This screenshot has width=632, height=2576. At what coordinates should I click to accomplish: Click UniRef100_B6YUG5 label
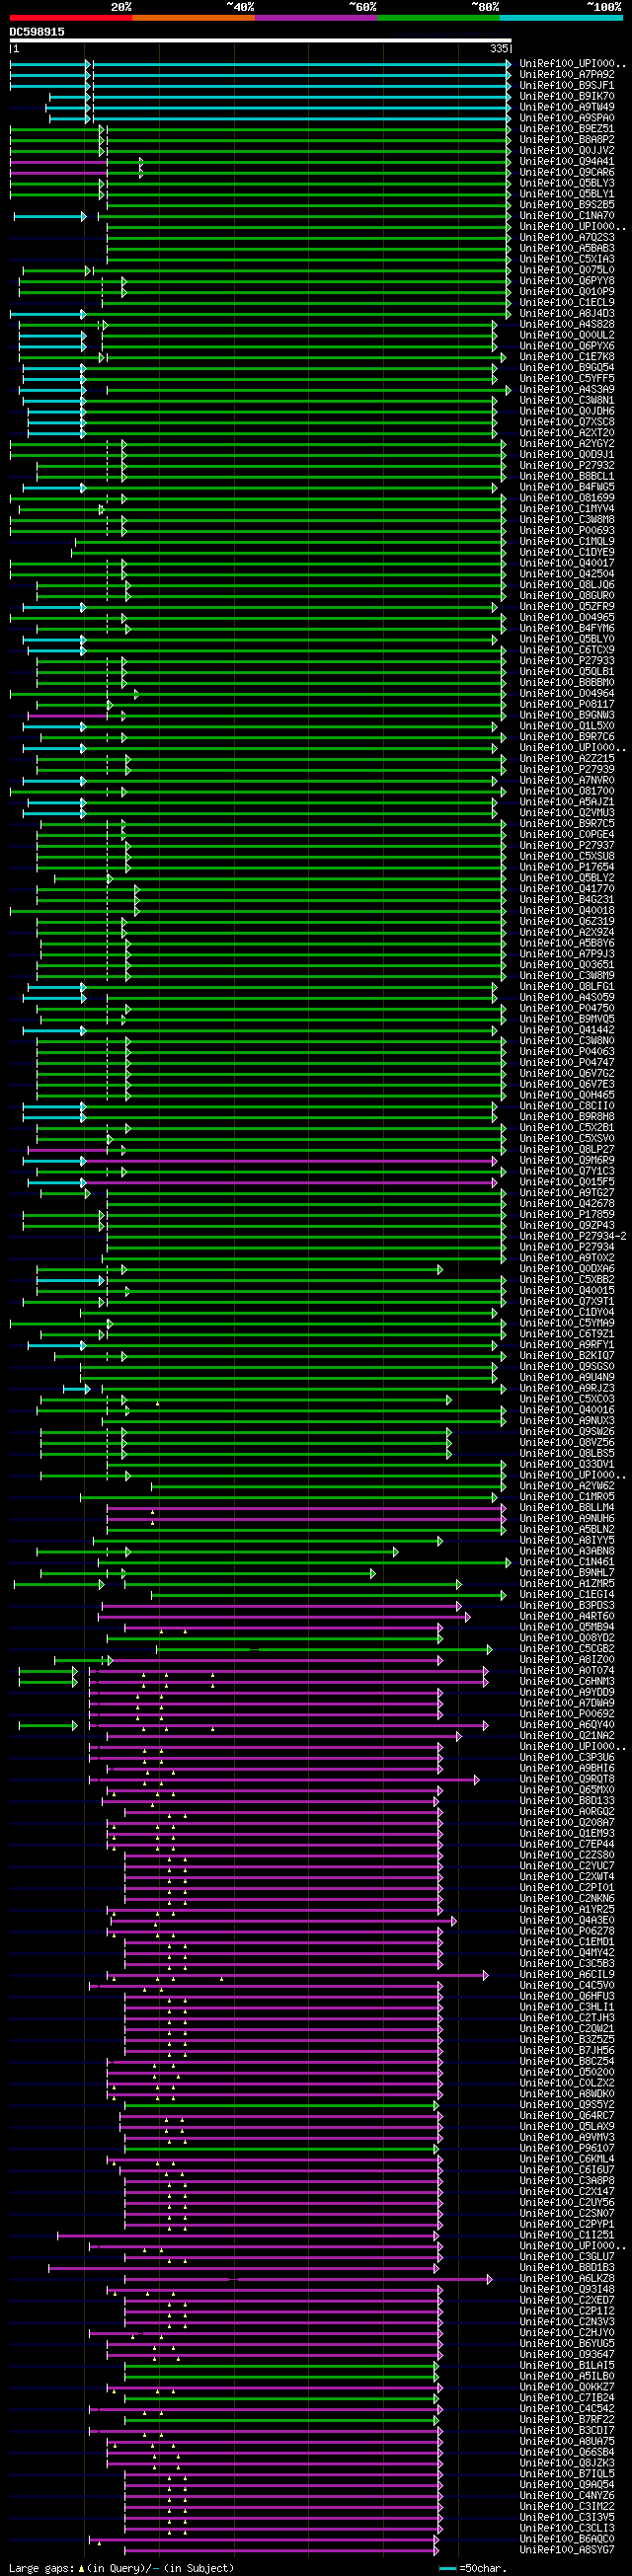[567, 2344]
